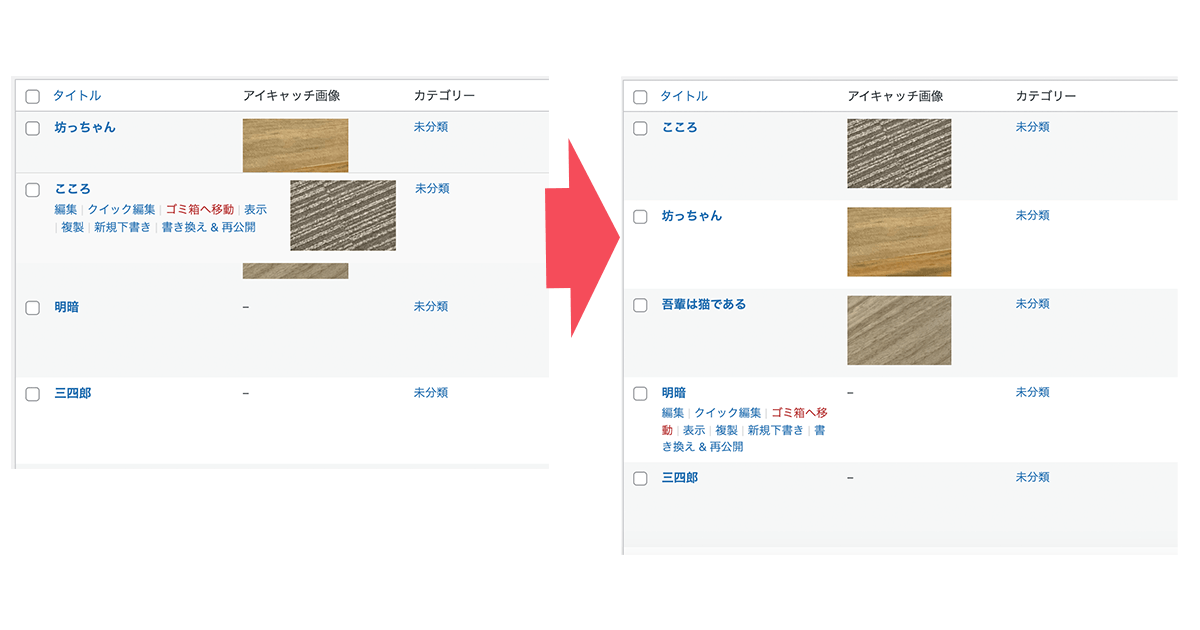Click the アイキャッチ画像 column header, left list
The width and height of the screenshot is (1200, 630).
(292, 96)
